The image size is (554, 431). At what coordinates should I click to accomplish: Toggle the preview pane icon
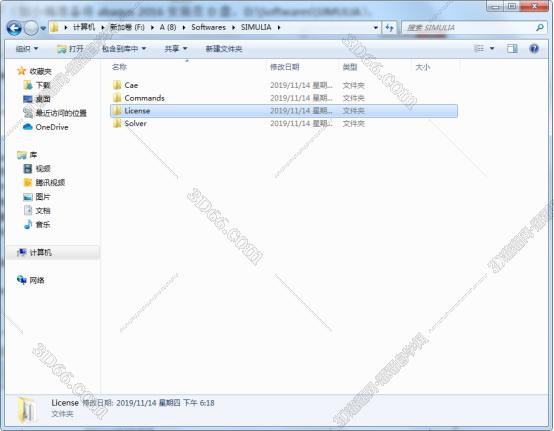(512, 48)
